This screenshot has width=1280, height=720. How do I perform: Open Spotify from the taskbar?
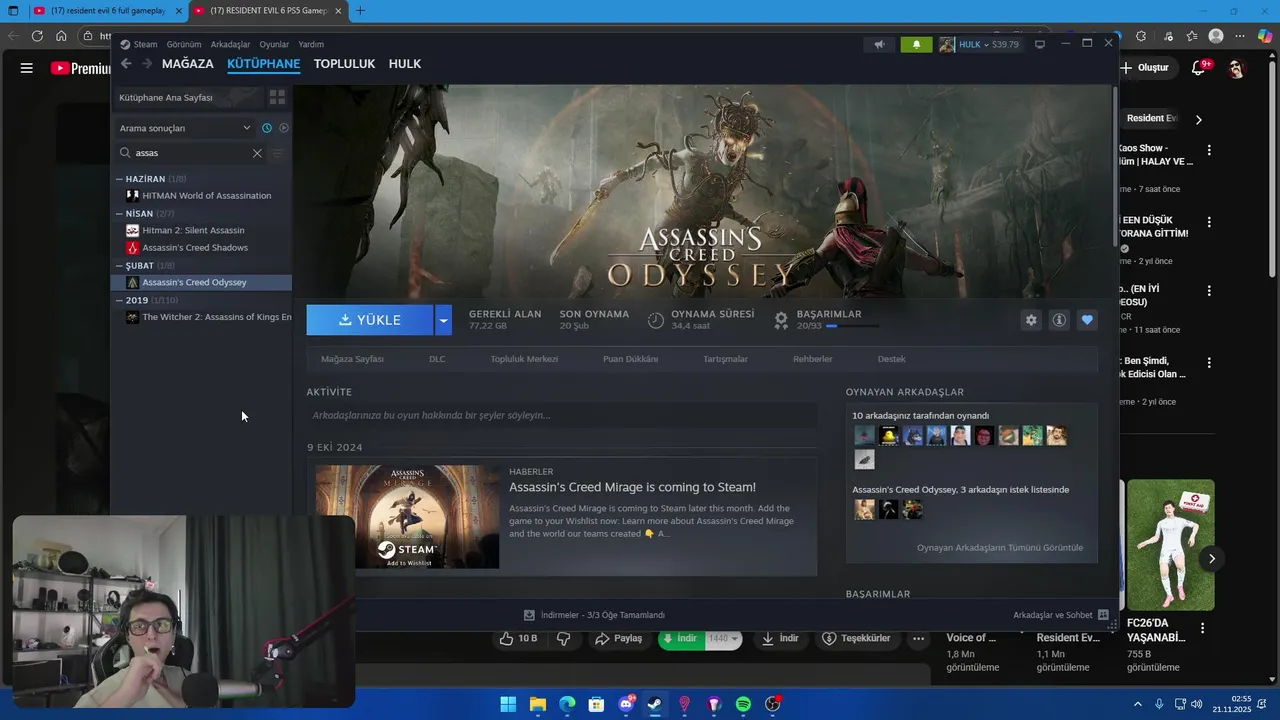click(743, 704)
